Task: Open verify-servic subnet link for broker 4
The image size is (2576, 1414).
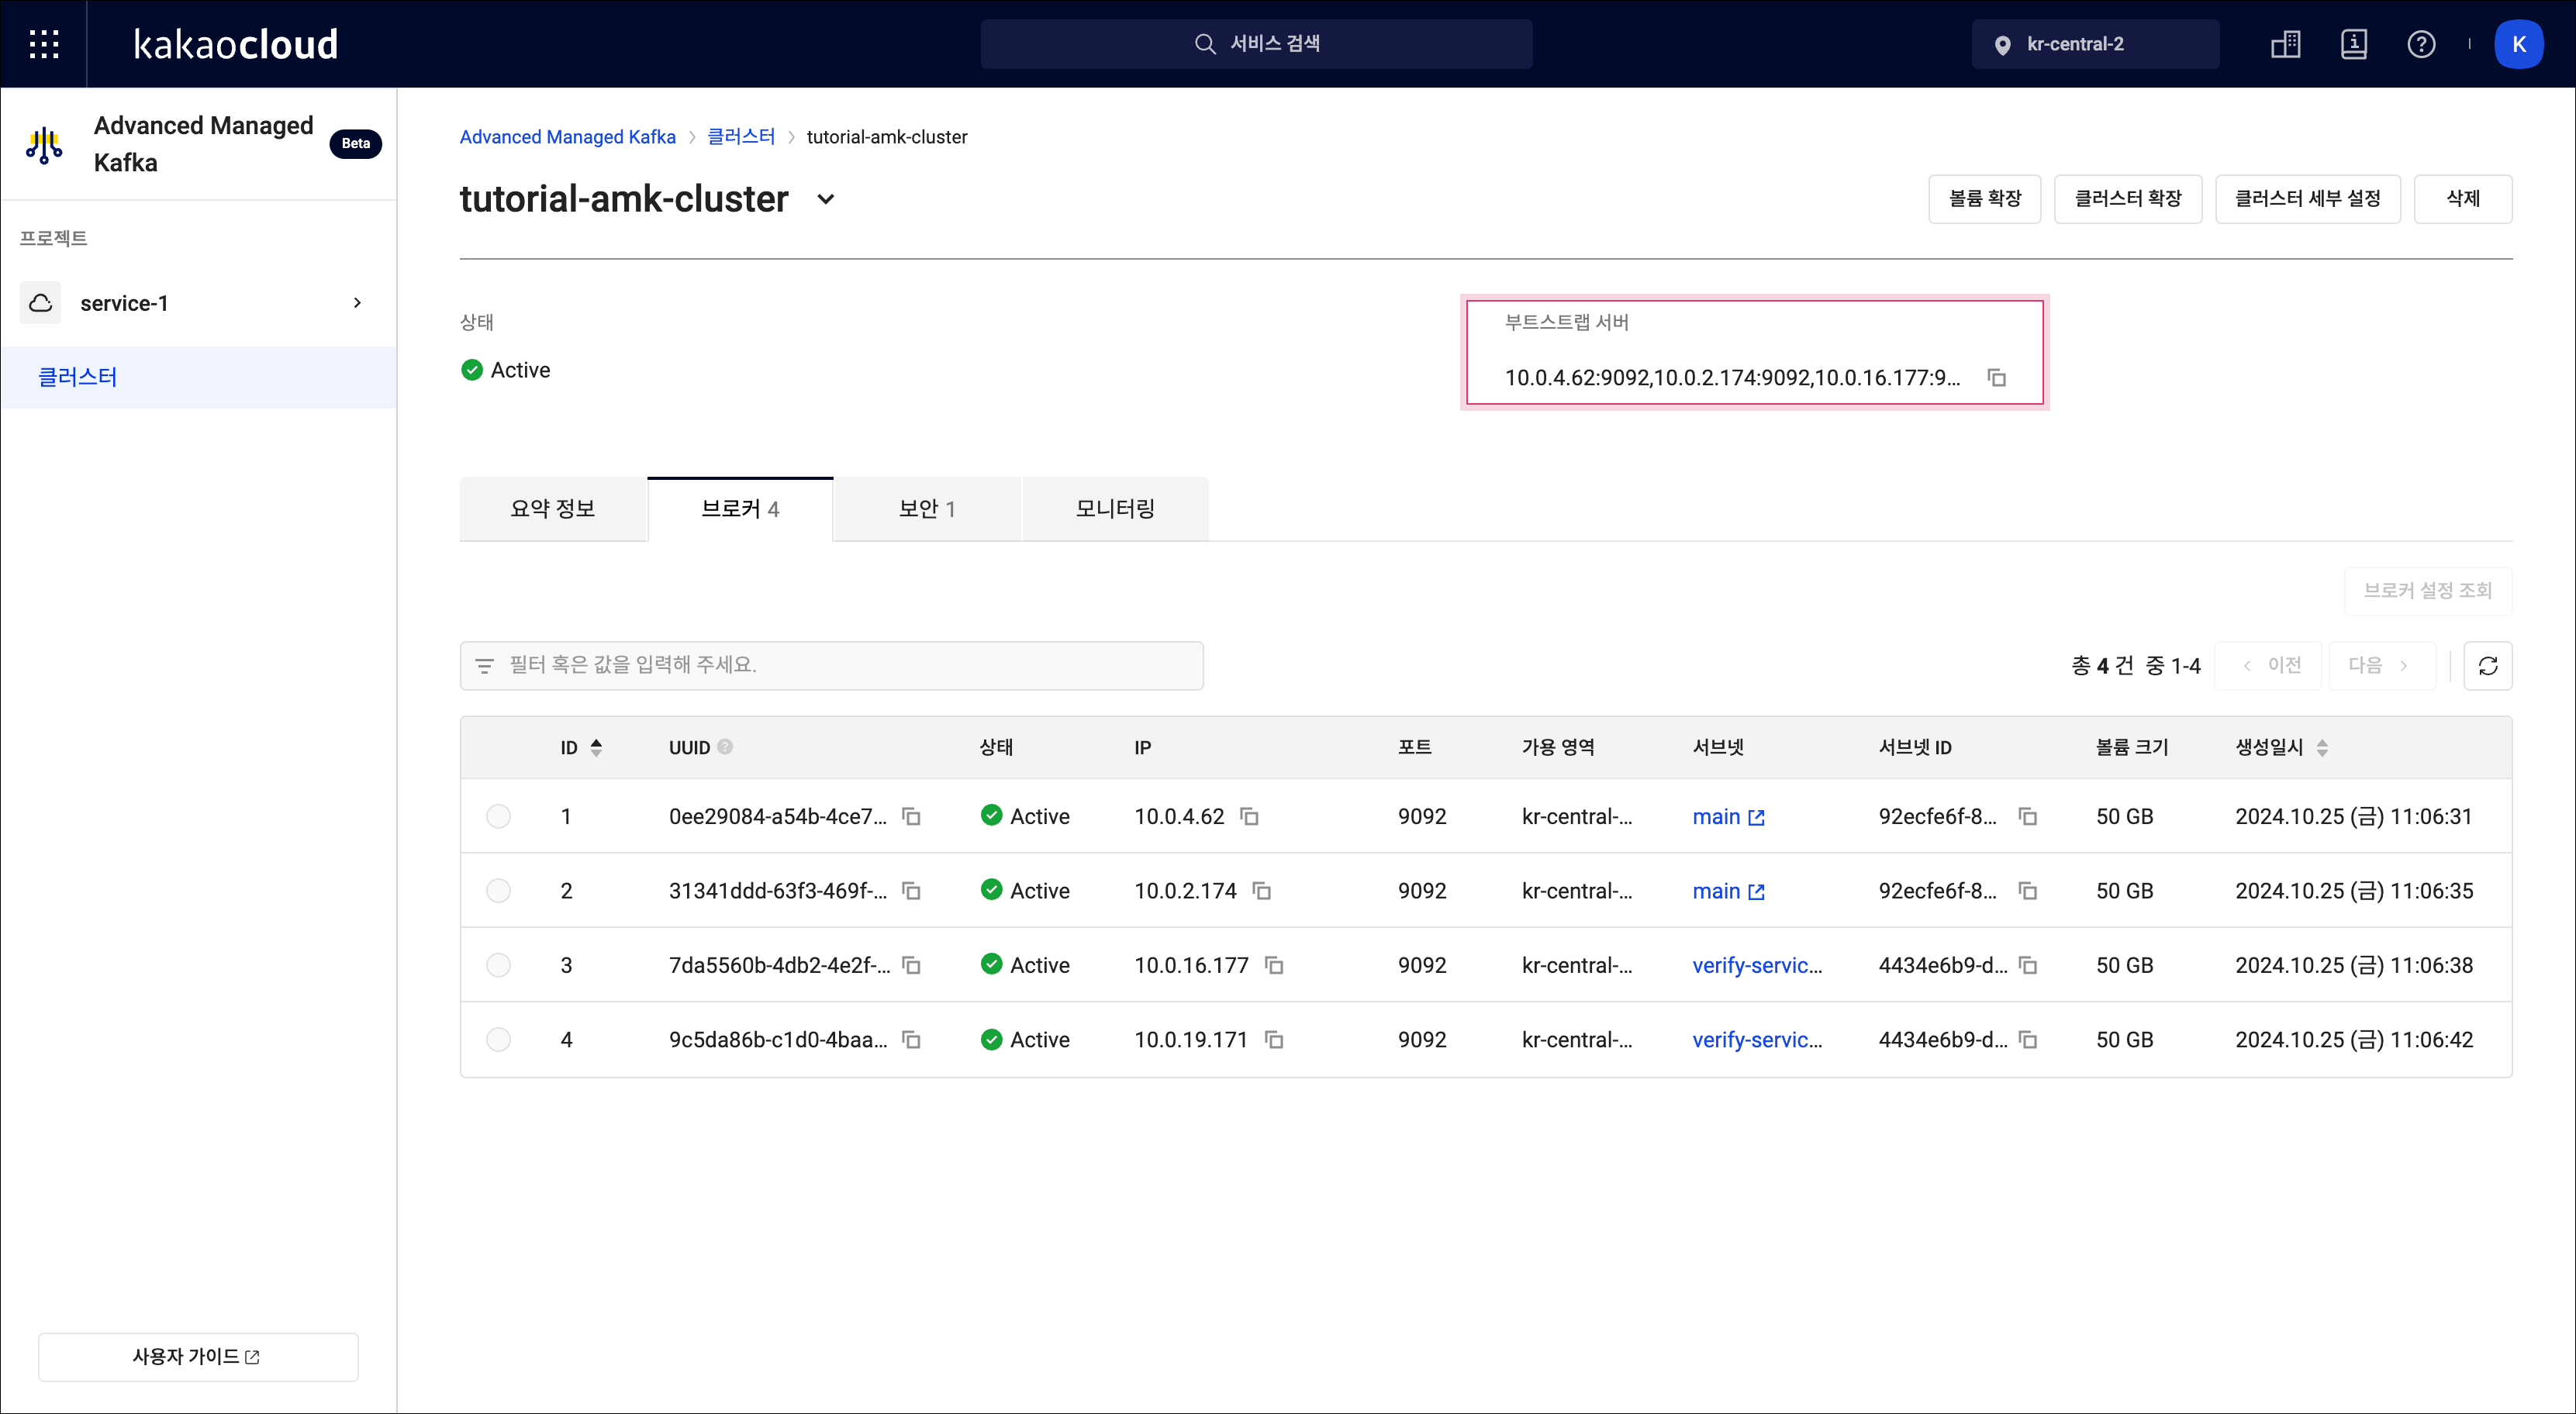Action: click(x=1757, y=1039)
